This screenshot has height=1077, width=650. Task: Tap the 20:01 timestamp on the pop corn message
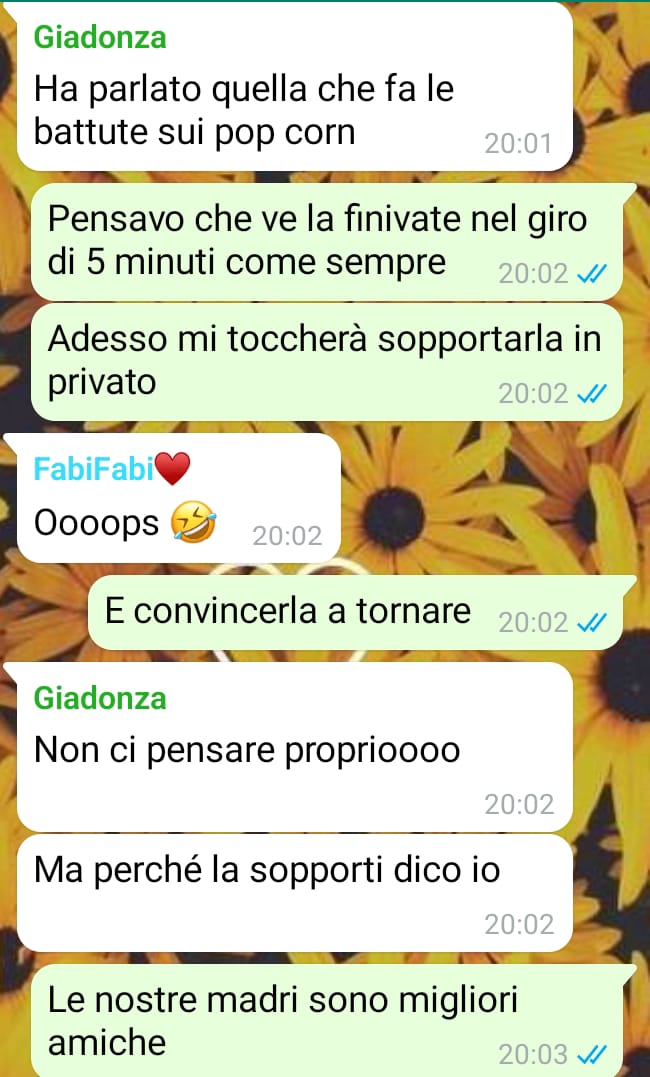click(x=518, y=144)
